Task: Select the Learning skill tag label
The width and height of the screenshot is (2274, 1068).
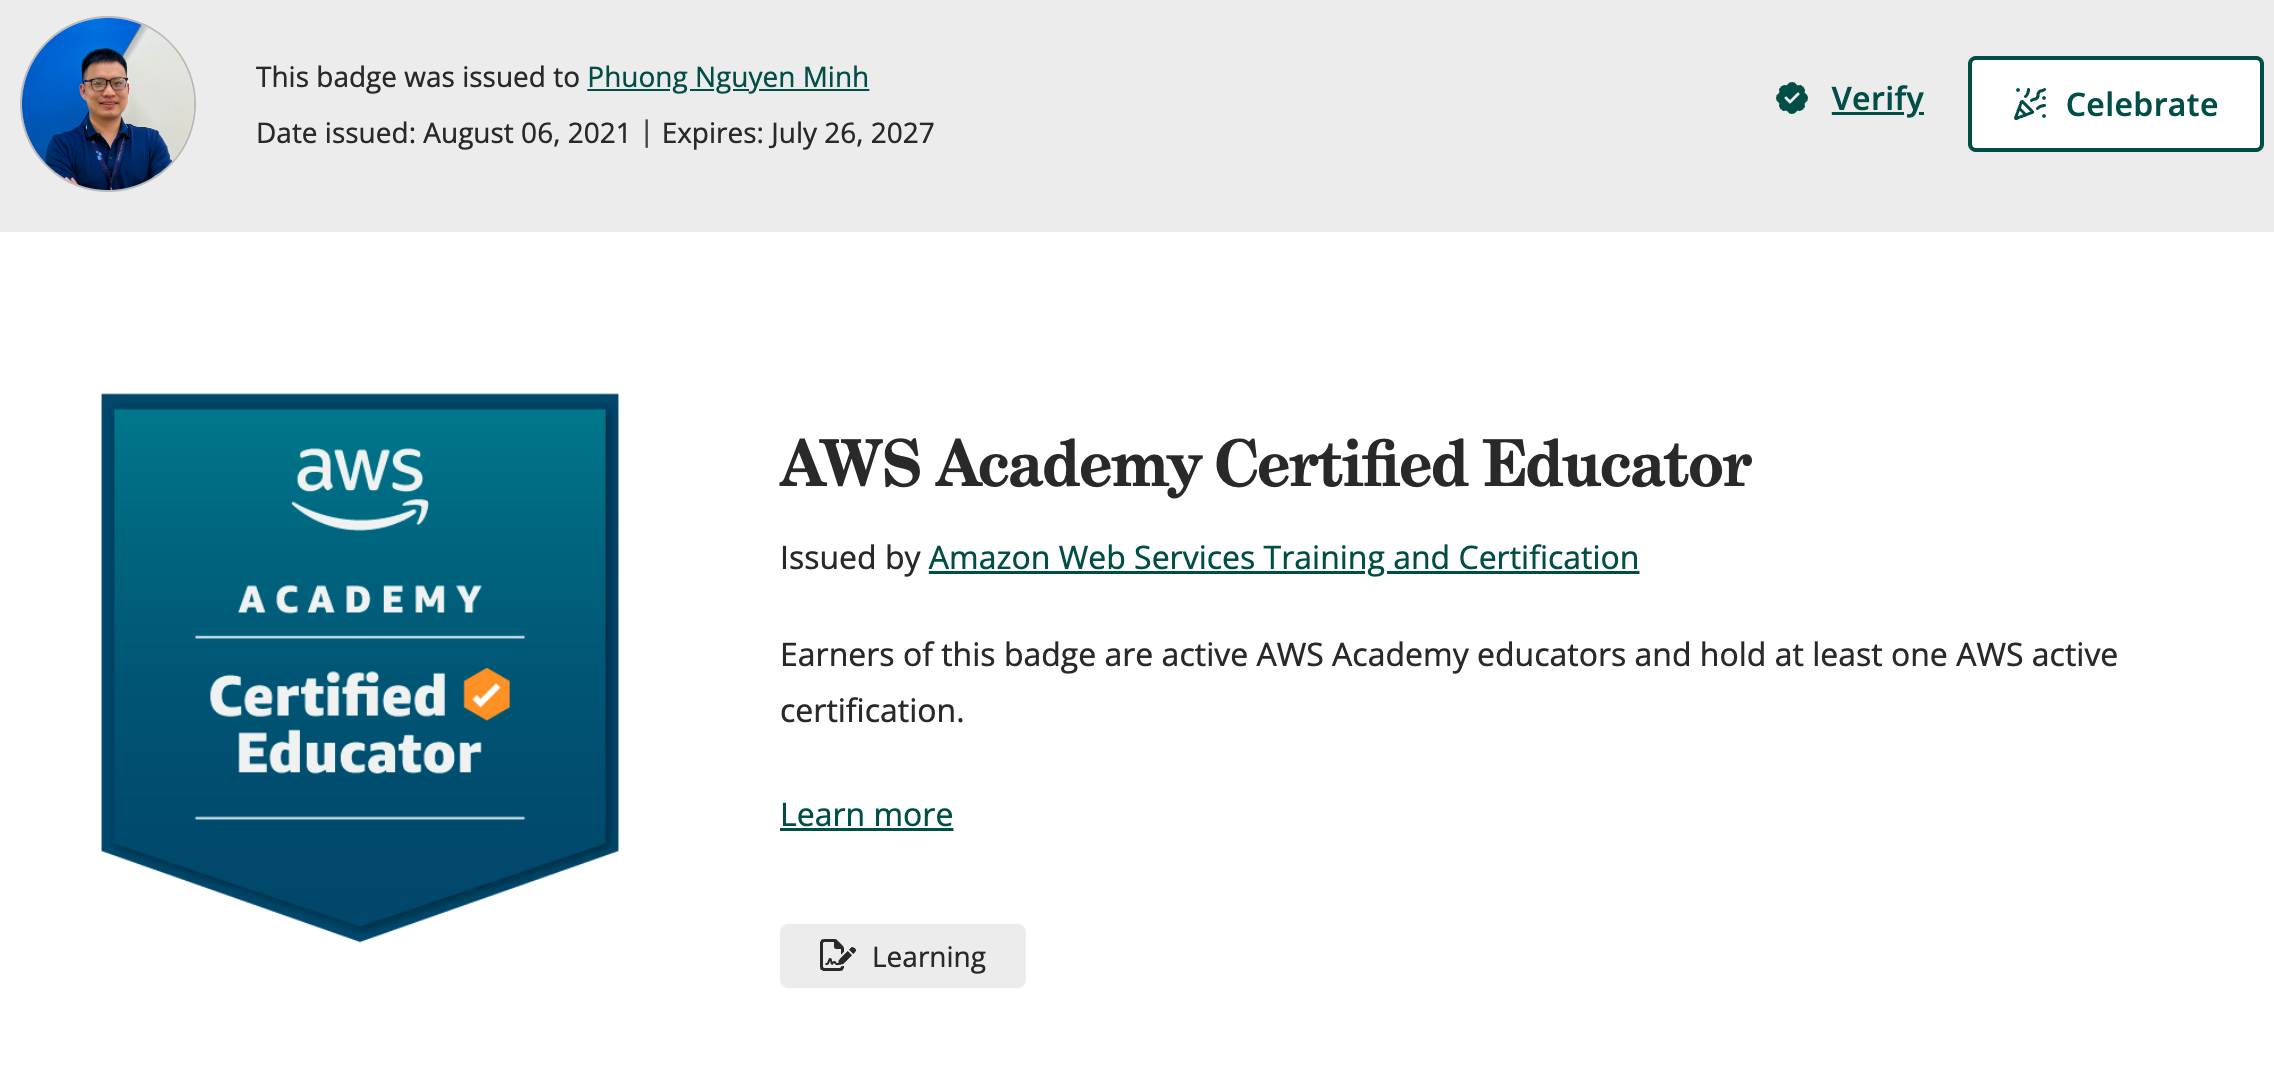Action: coord(928,957)
